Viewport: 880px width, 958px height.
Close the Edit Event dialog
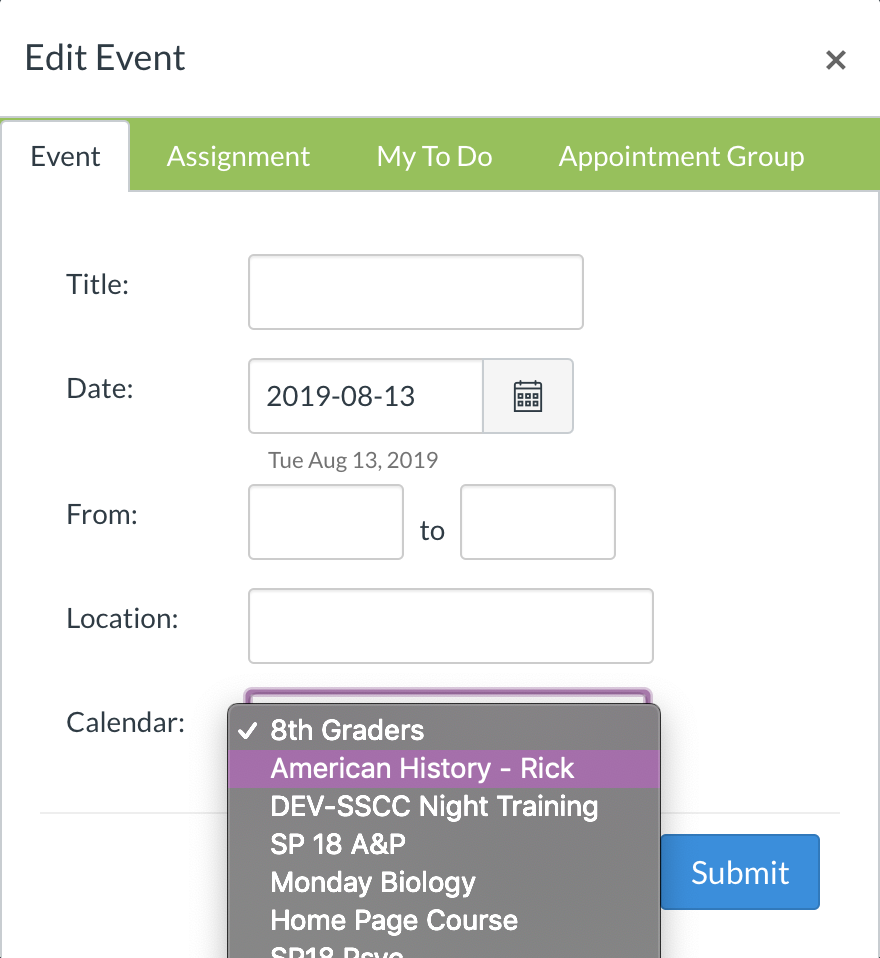(x=836, y=60)
